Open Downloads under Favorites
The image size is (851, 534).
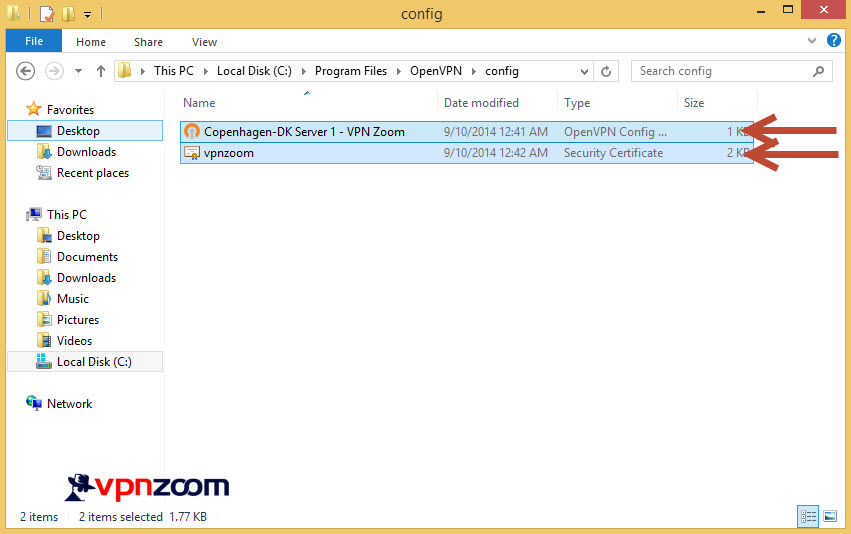tap(86, 152)
